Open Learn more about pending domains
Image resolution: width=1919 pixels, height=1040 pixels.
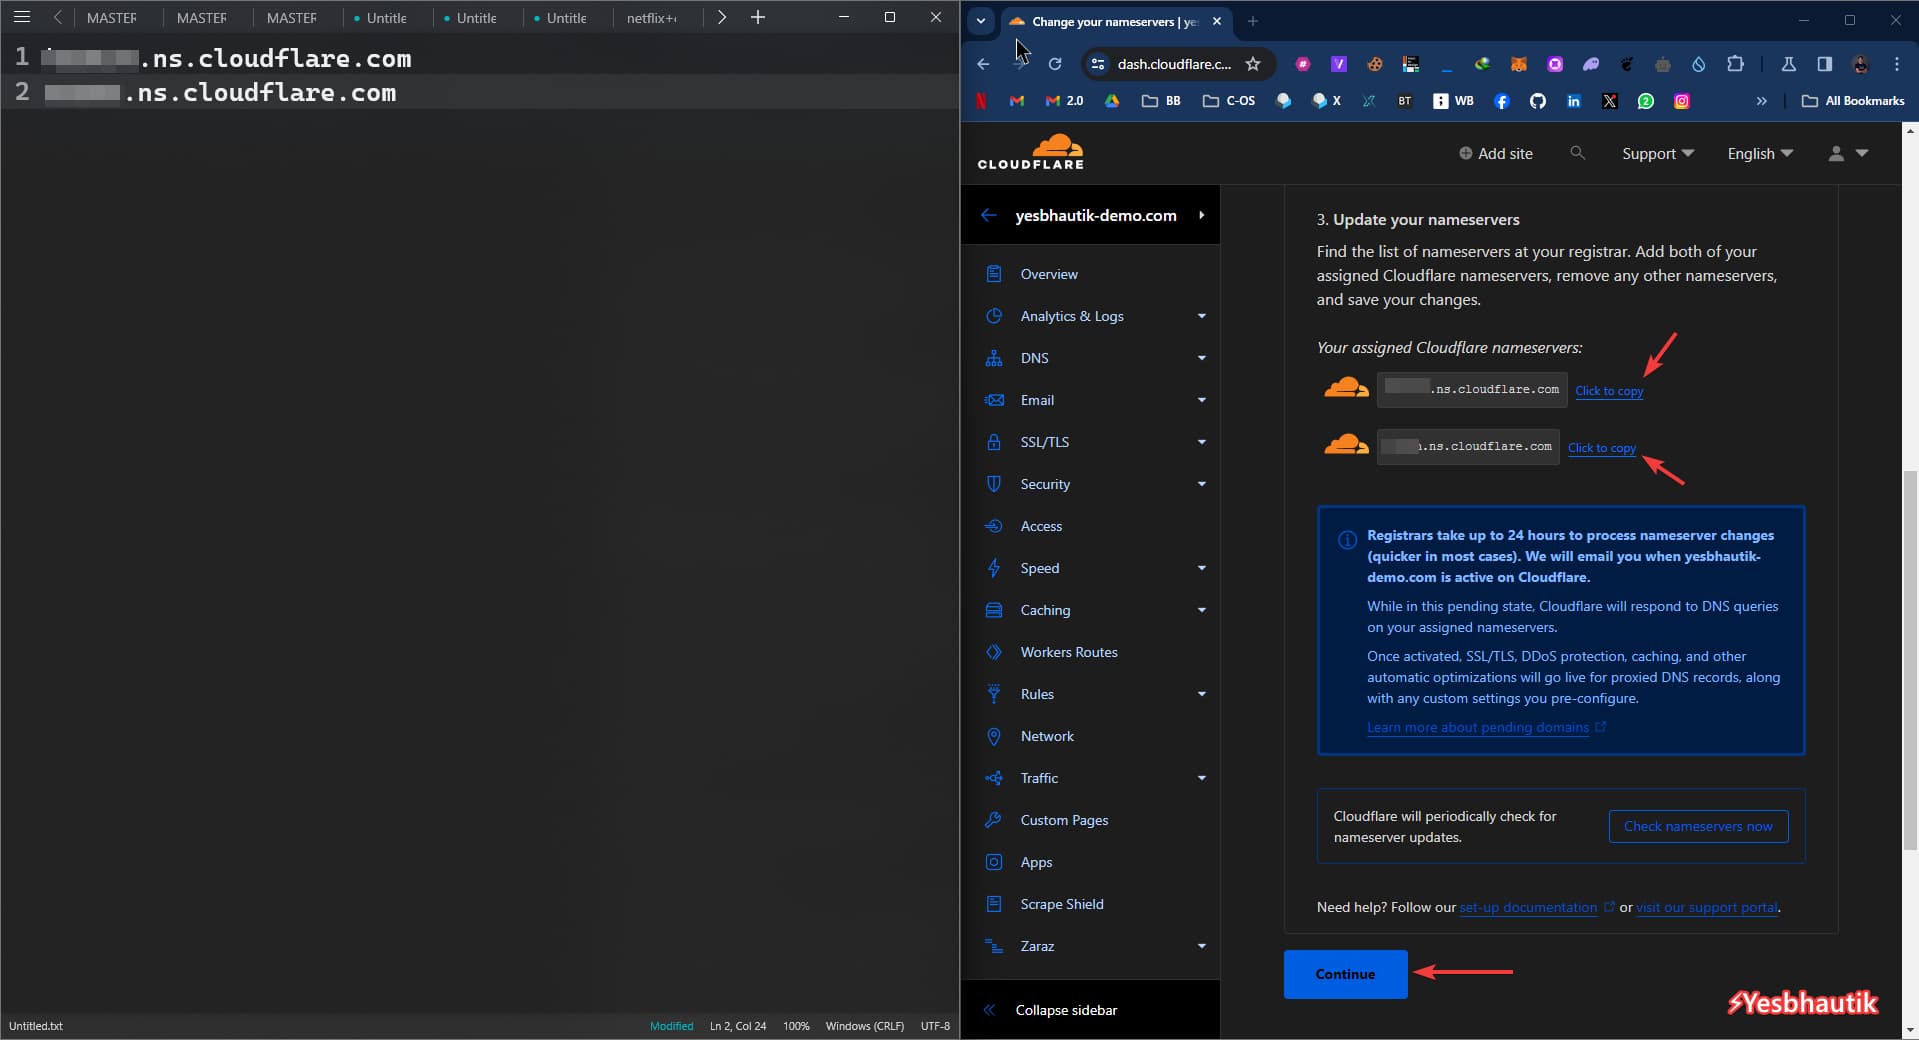pos(1477,727)
